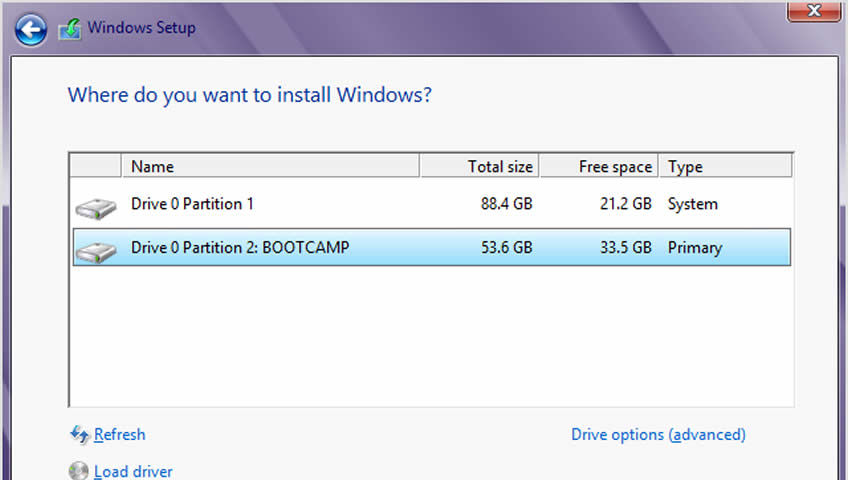Click the BOOTCAMP partition disk icon

tap(95, 251)
